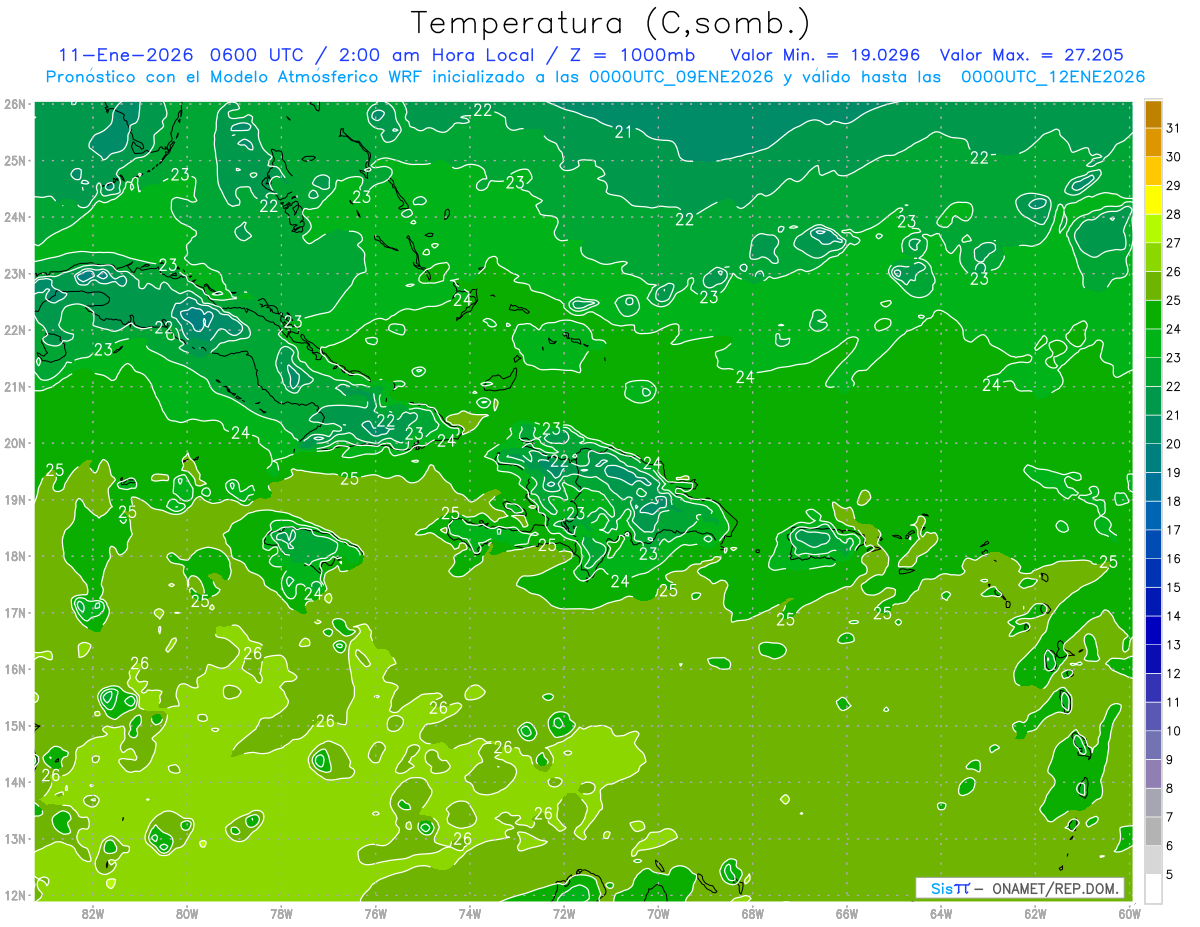Click the "31" color scale label

pyautogui.click(x=1174, y=128)
